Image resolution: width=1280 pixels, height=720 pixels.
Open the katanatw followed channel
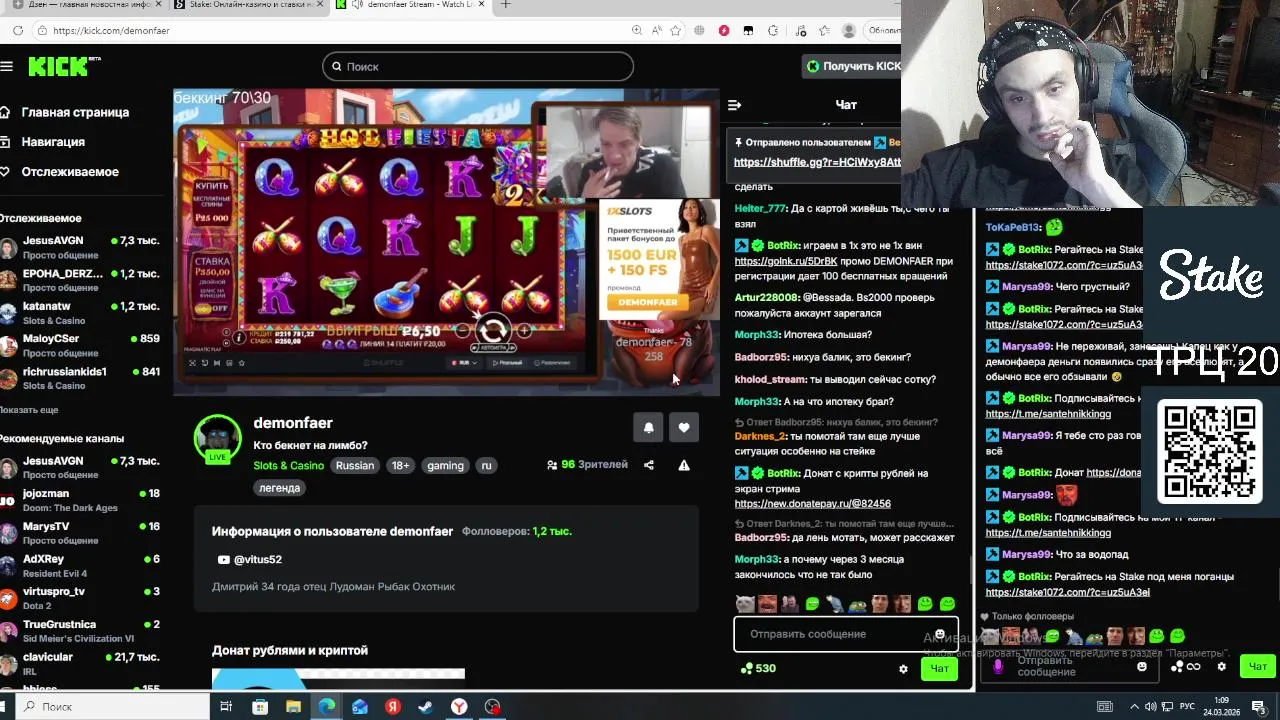(x=80, y=313)
